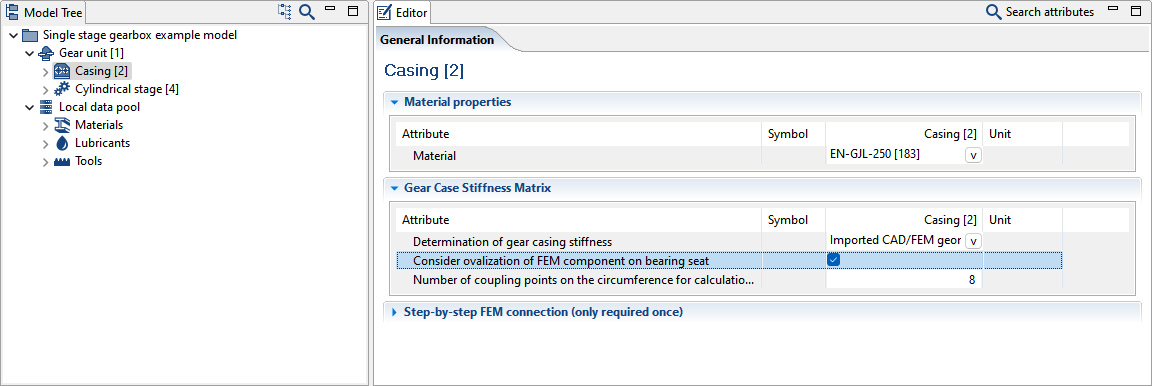The width and height of the screenshot is (1152, 386).
Task: Select Casing [2] in the model tree
Action: [101, 71]
